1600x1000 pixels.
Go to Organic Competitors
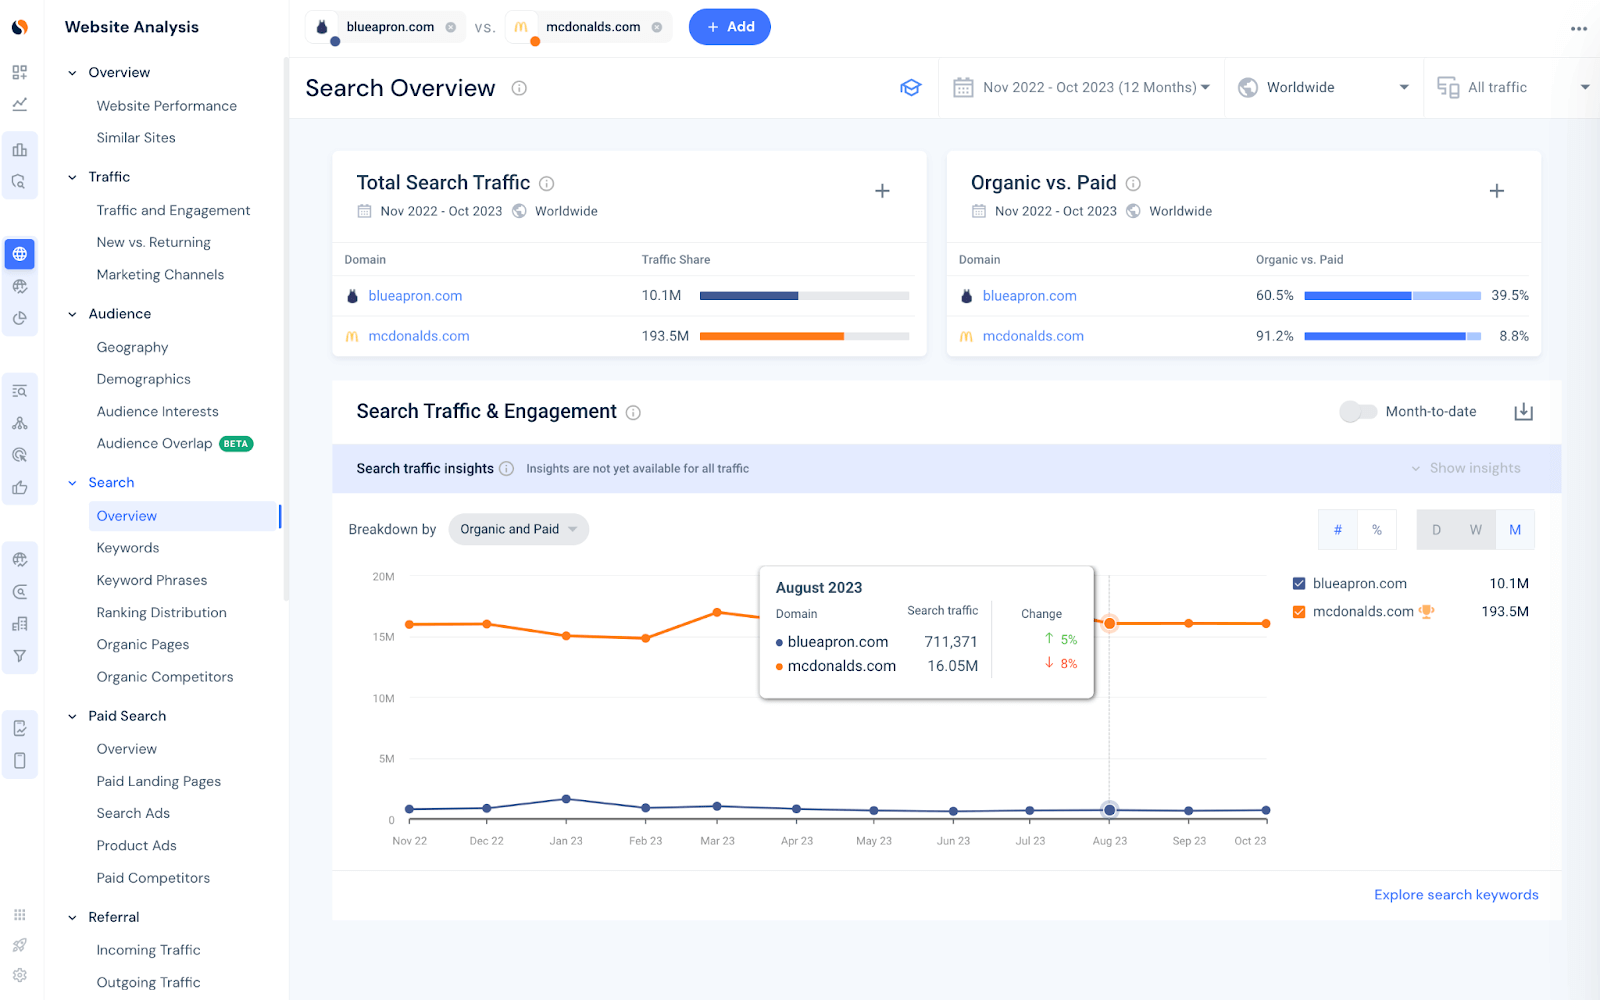[165, 677]
